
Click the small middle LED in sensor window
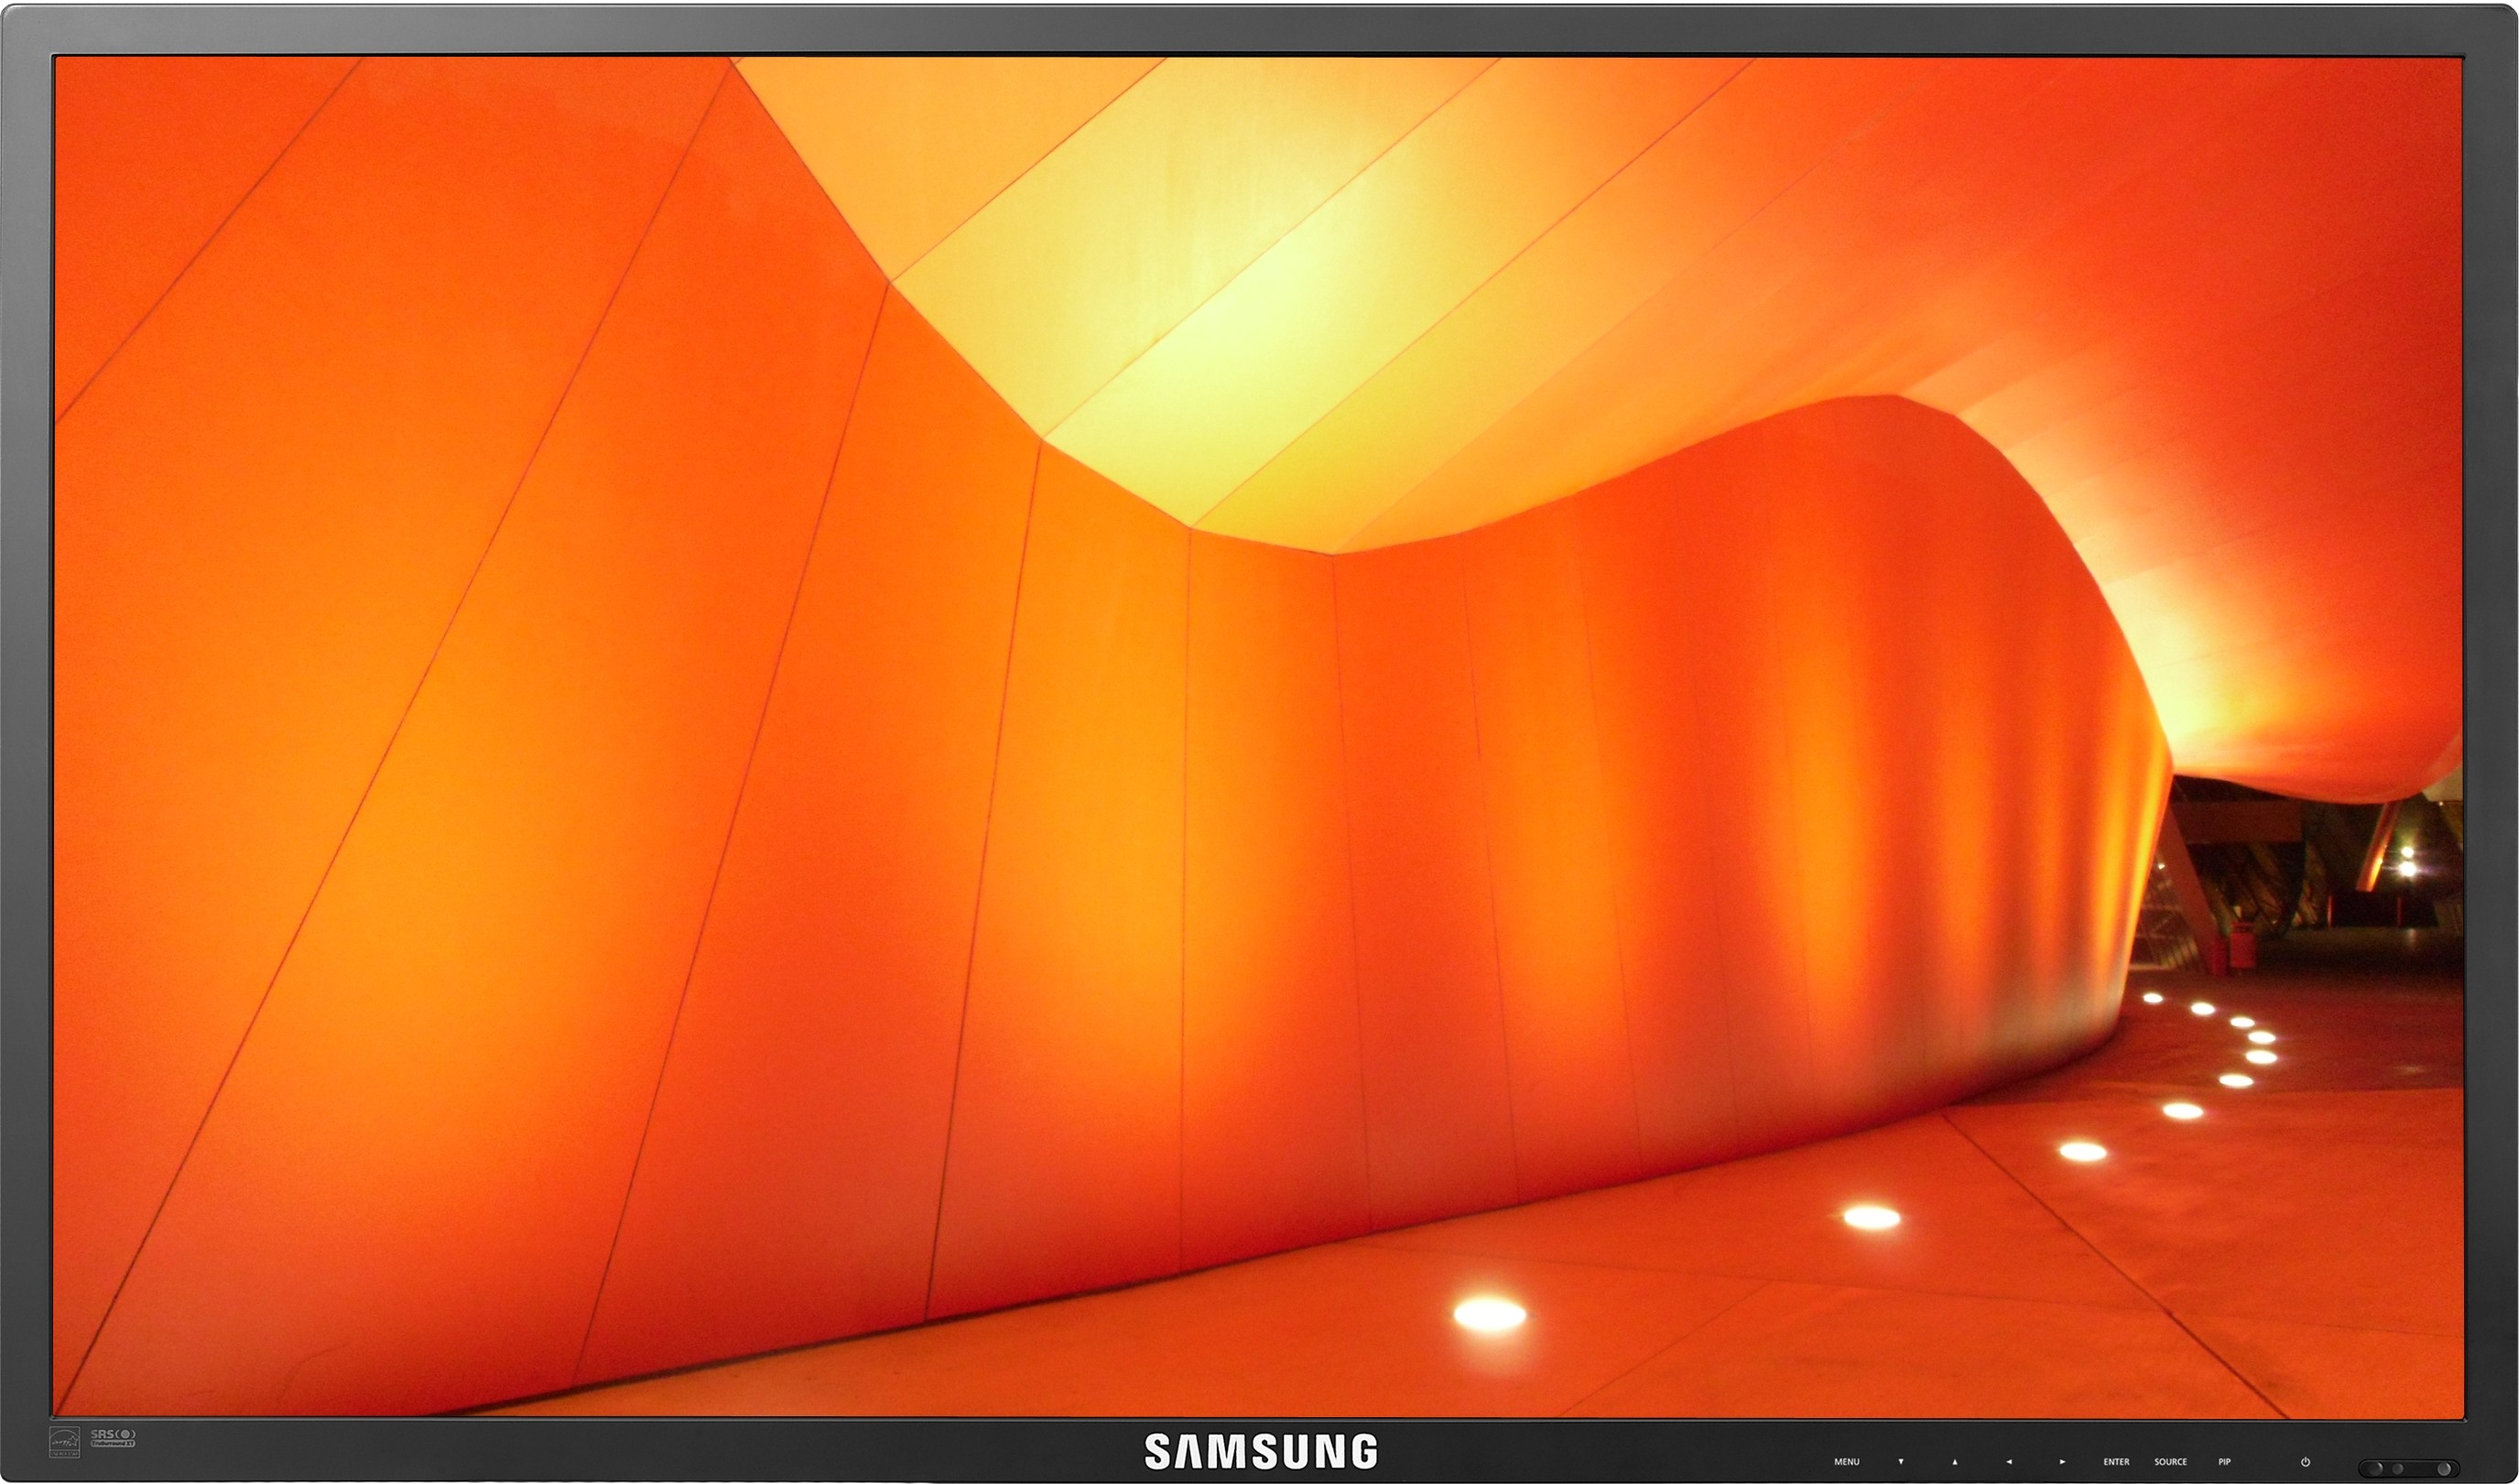click(2398, 1469)
